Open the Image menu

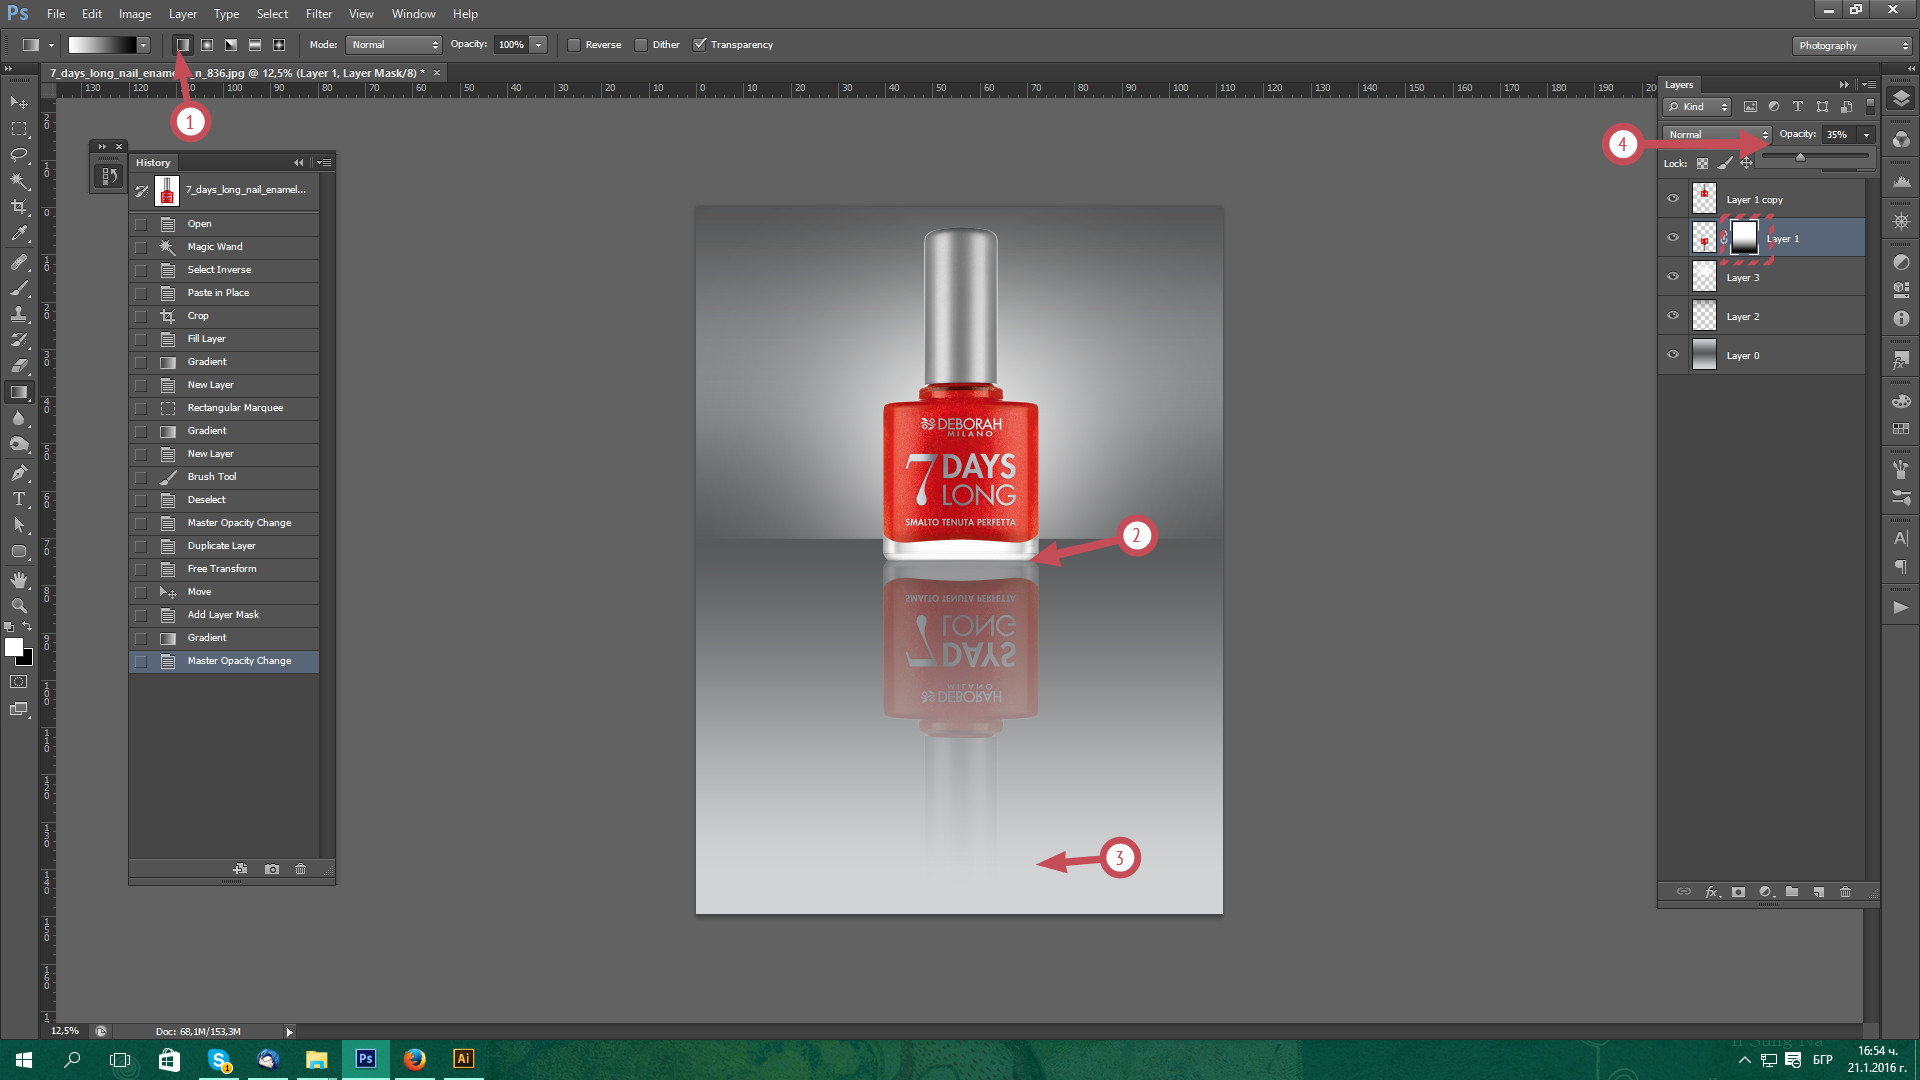[135, 14]
